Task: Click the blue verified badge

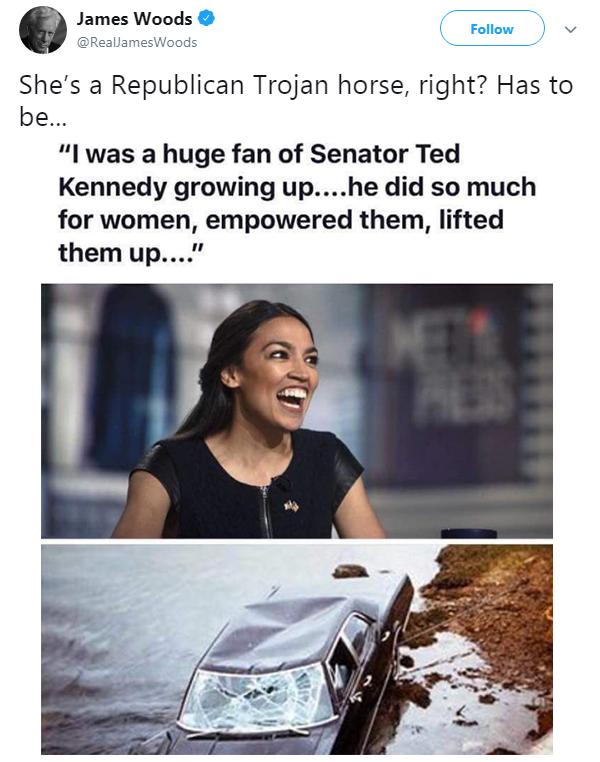Action: (x=206, y=18)
